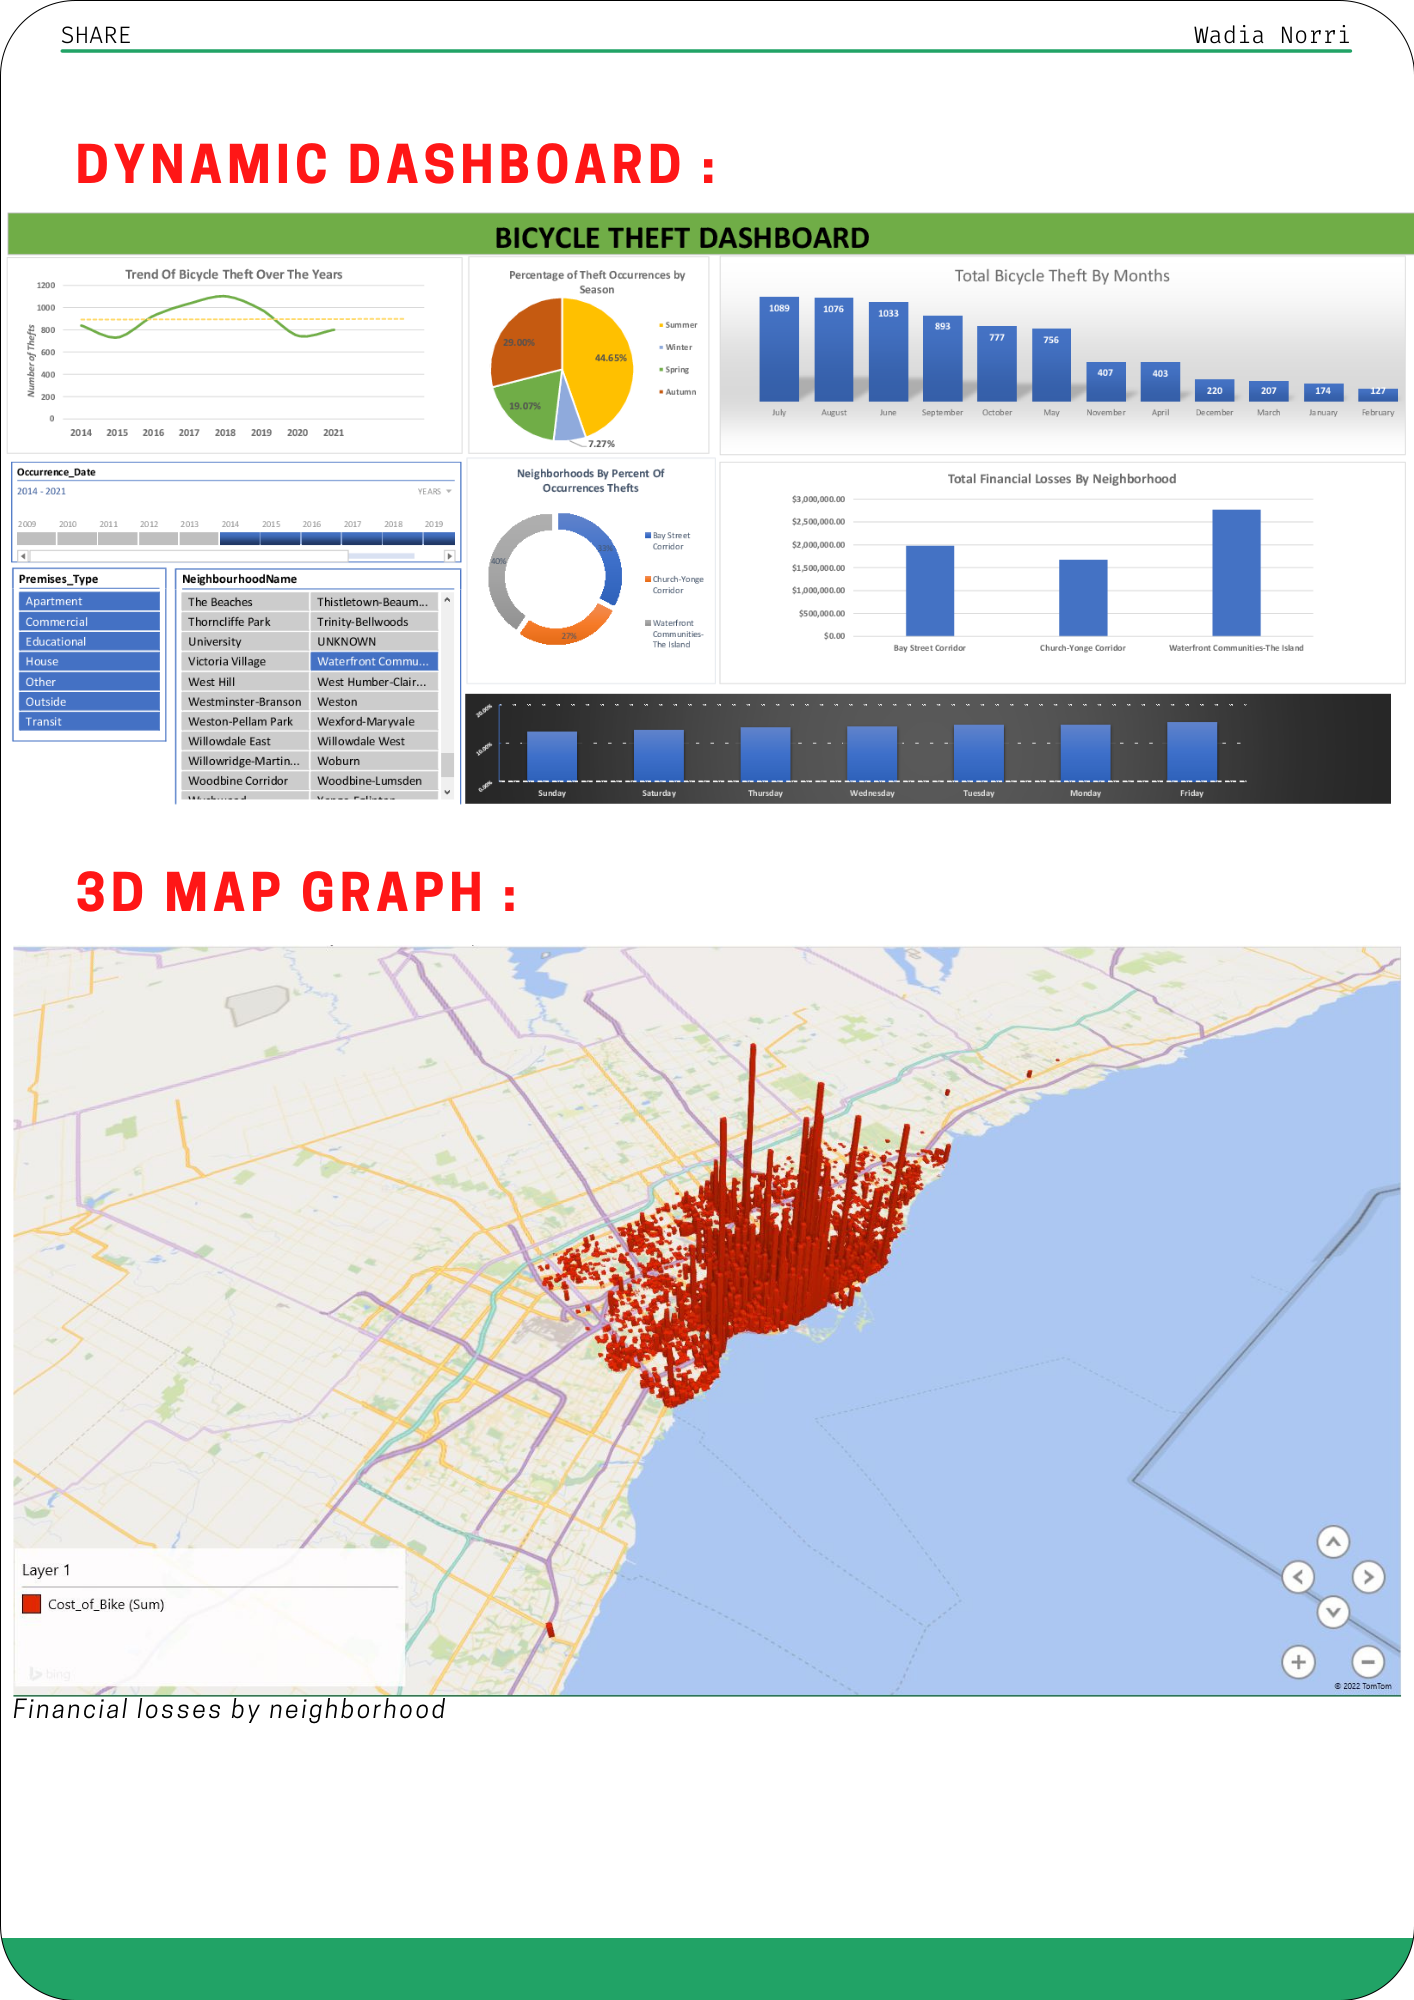The image size is (1414, 2000).
Task: Click the Waterfront Communities financial loss bar
Action: pyautogui.click(x=1236, y=573)
